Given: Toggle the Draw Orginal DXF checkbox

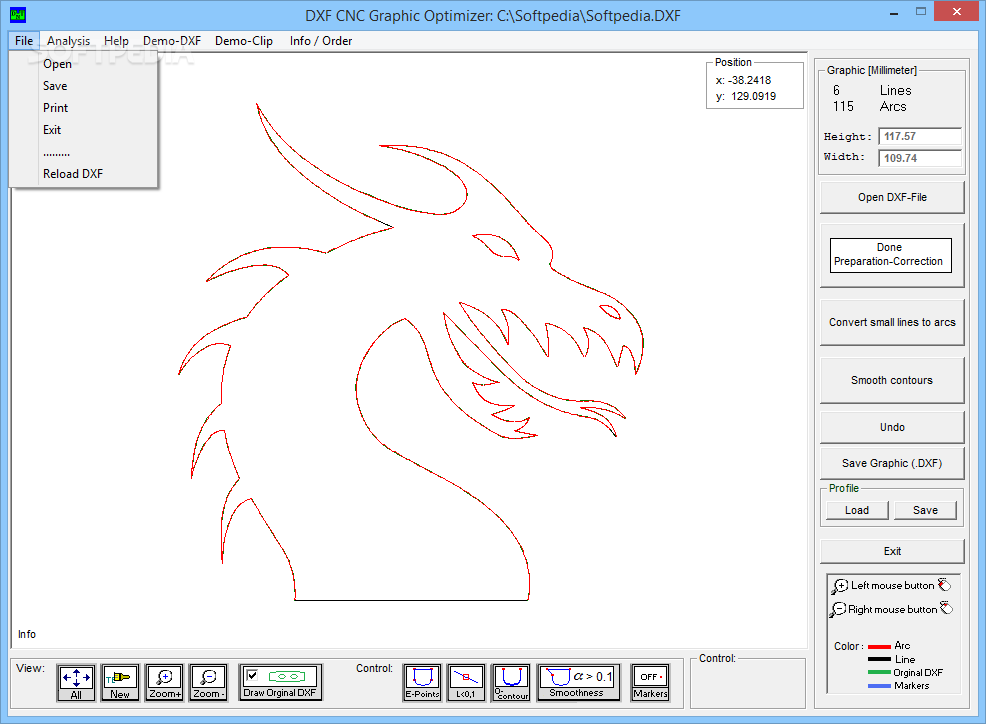Looking at the screenshot, I should coord(252,676).
